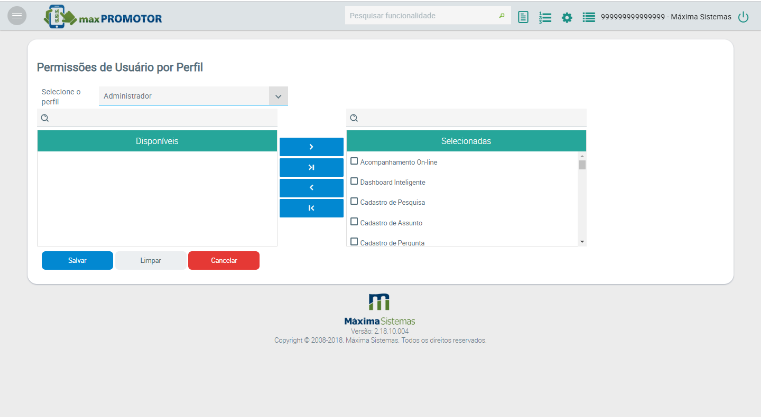This screenshot has width=761, height=418.
Task: Click the Selecionadas scrollbar up arrow
Action: (582, 156)
